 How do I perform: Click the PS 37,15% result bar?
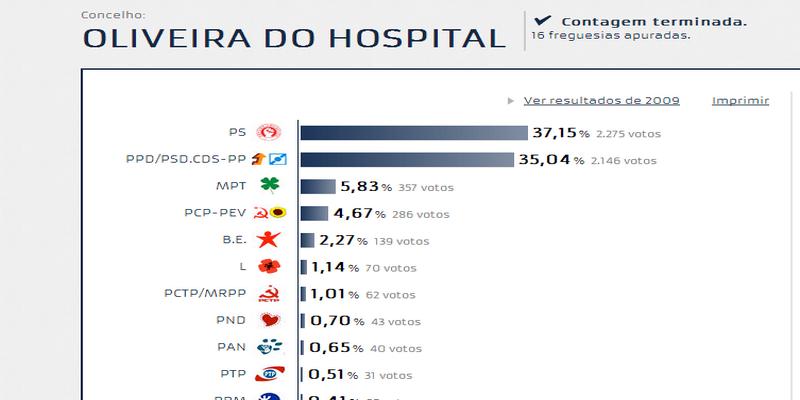pos(414,133)
